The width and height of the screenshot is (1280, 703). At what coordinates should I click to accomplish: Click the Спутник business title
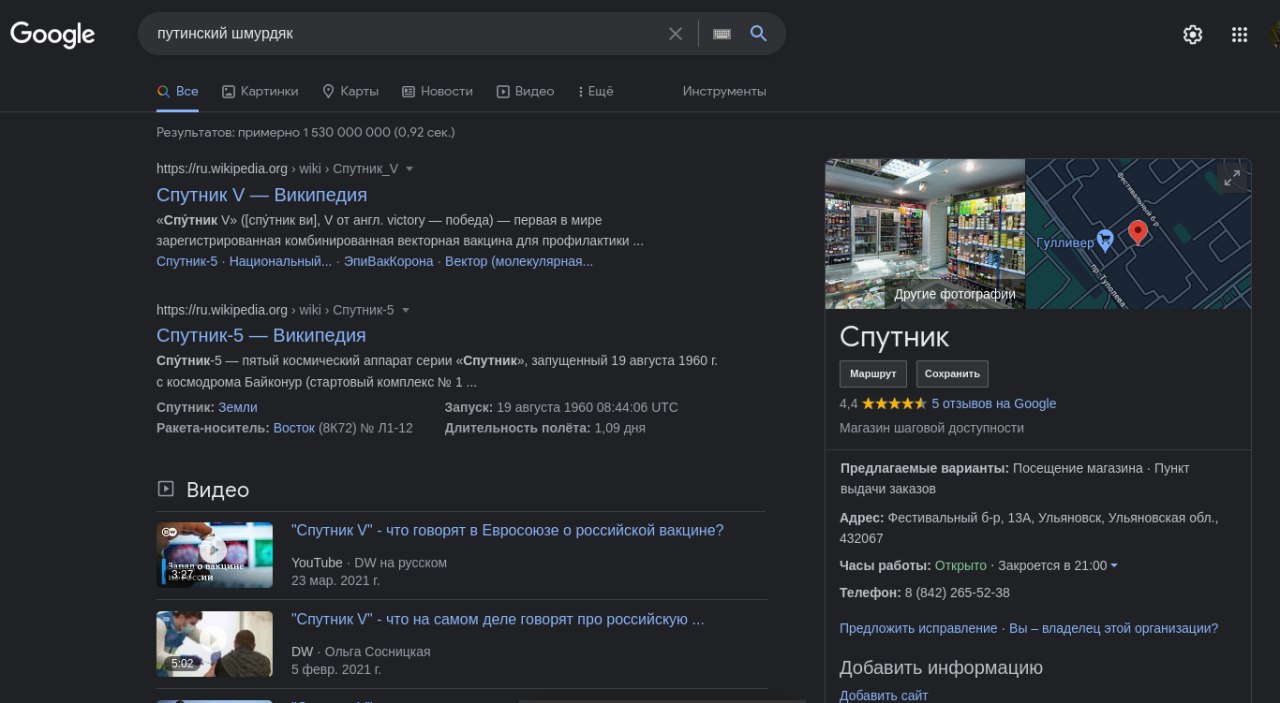(894, 336)
